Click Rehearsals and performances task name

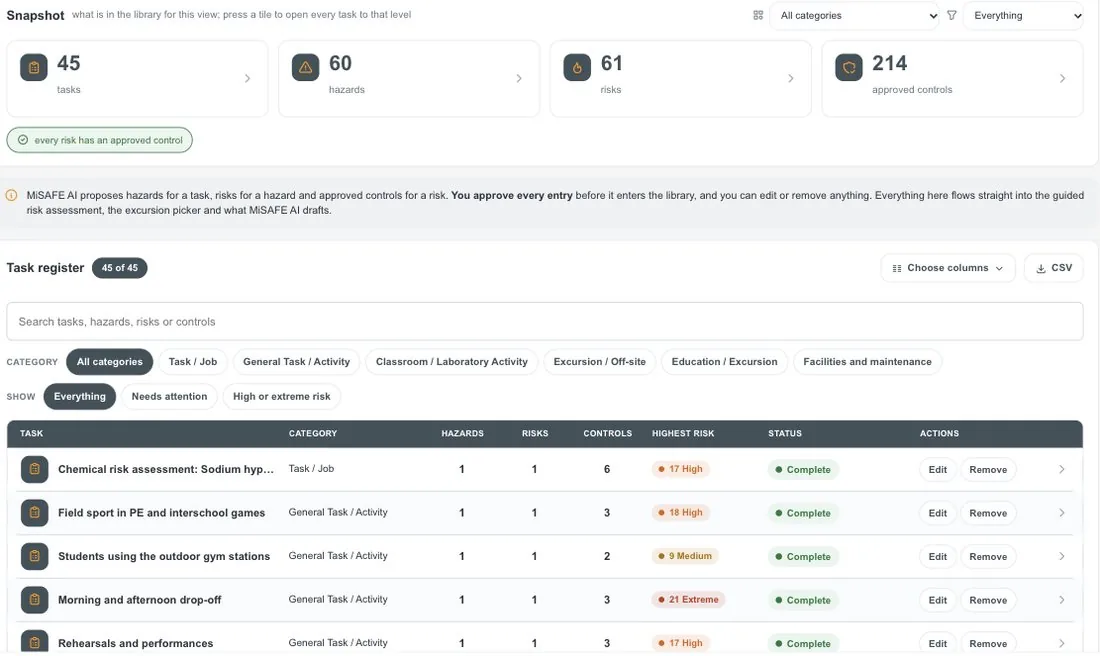pyautogui.click(x=135, y=643)
